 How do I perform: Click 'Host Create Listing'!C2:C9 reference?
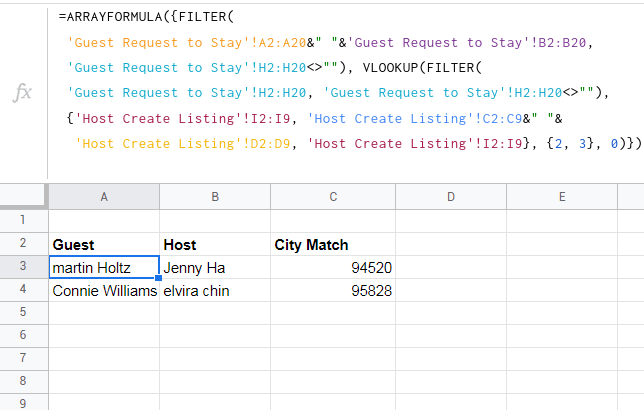click(415, 119)
